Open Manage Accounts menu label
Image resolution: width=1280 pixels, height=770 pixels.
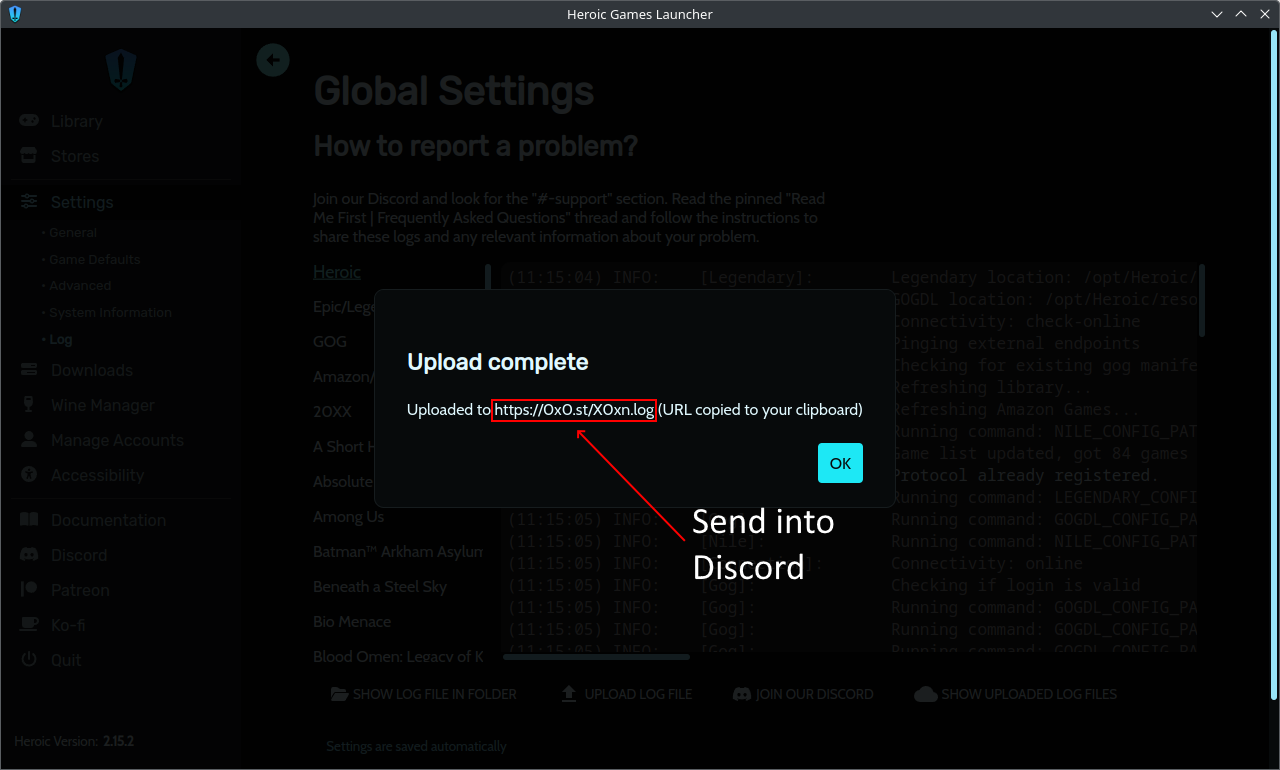pyautogui.click(x=117, y=440)
